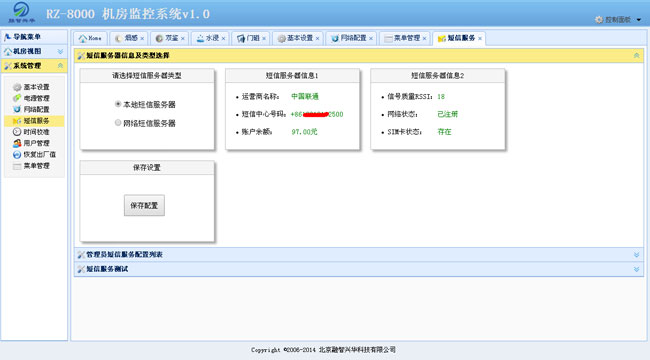Select the 网络短信服务器 radio button
Screen dimensions: 650x360
click(x=118, y=123)
